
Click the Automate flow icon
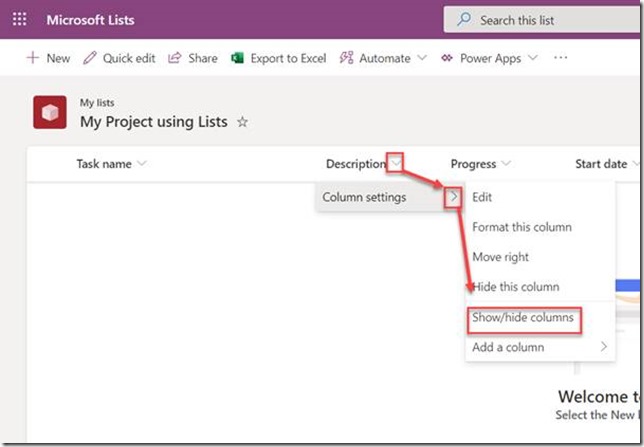coord(347,58)
